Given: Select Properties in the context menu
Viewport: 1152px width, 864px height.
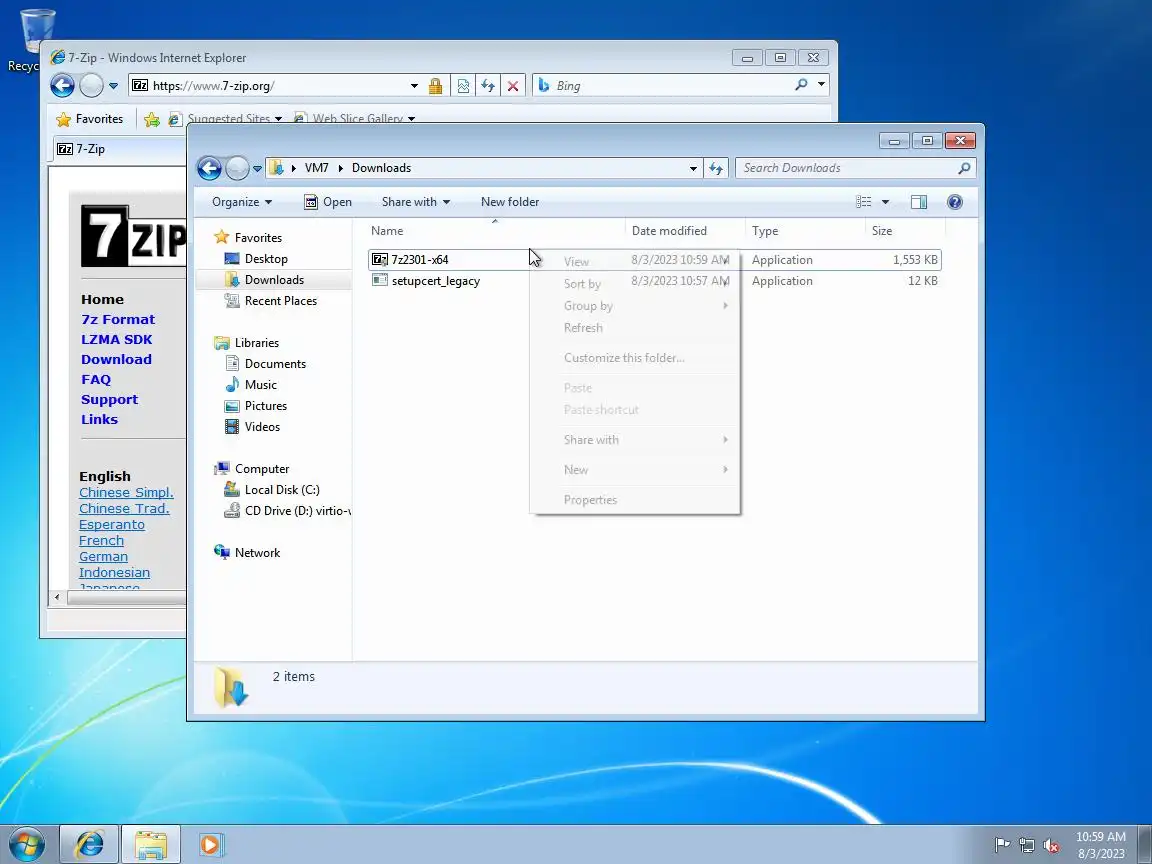Looking at the screenshot, I should (x=635, y=500).
